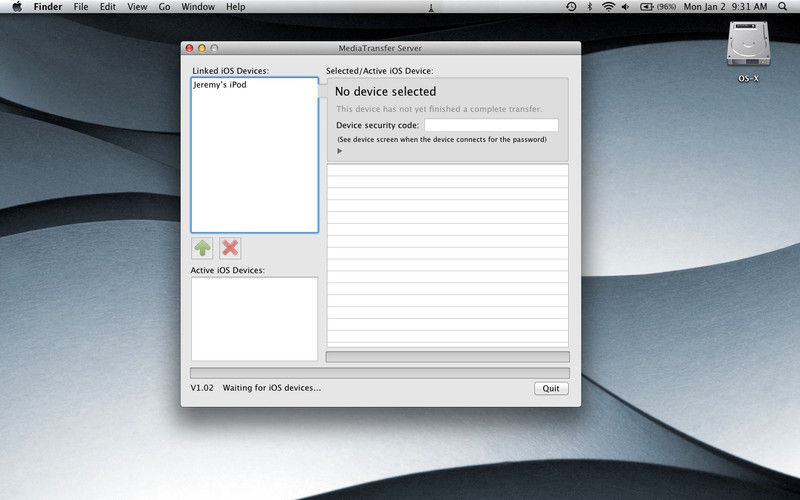This screenshot has width=800, height=500.
Task: Click the 'No device selected' heading
Action: [x=386, y=92]
